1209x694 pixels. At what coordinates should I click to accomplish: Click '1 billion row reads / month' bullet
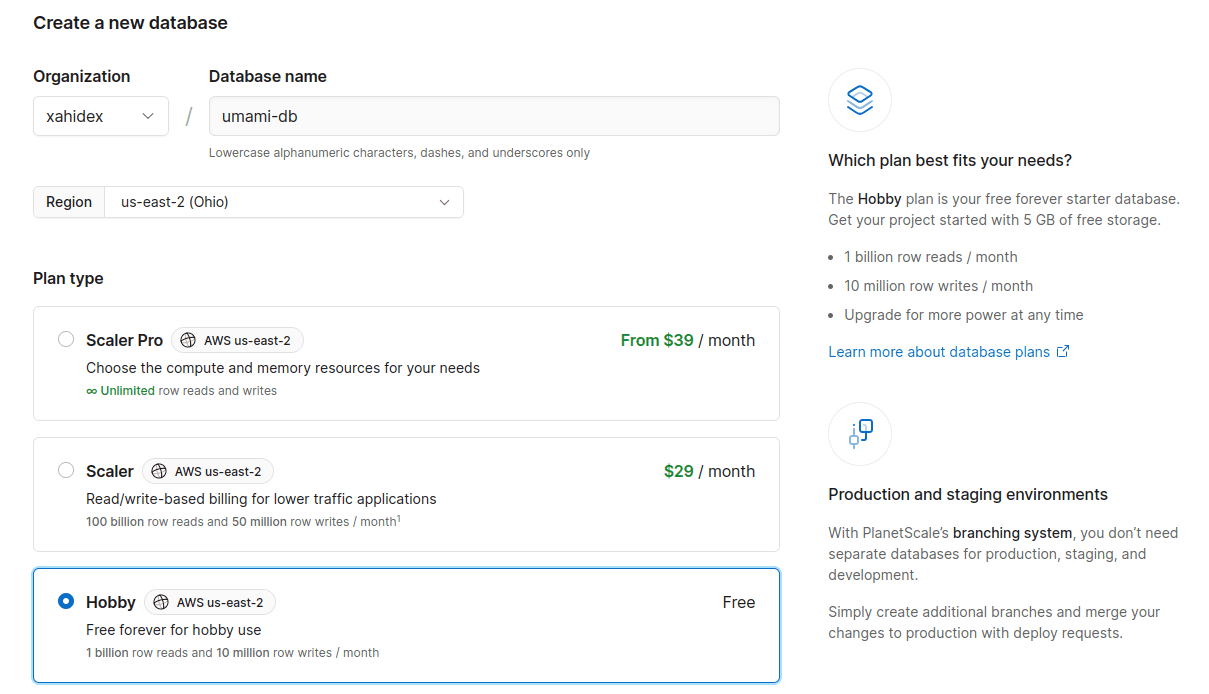click(x=930, y=257)
